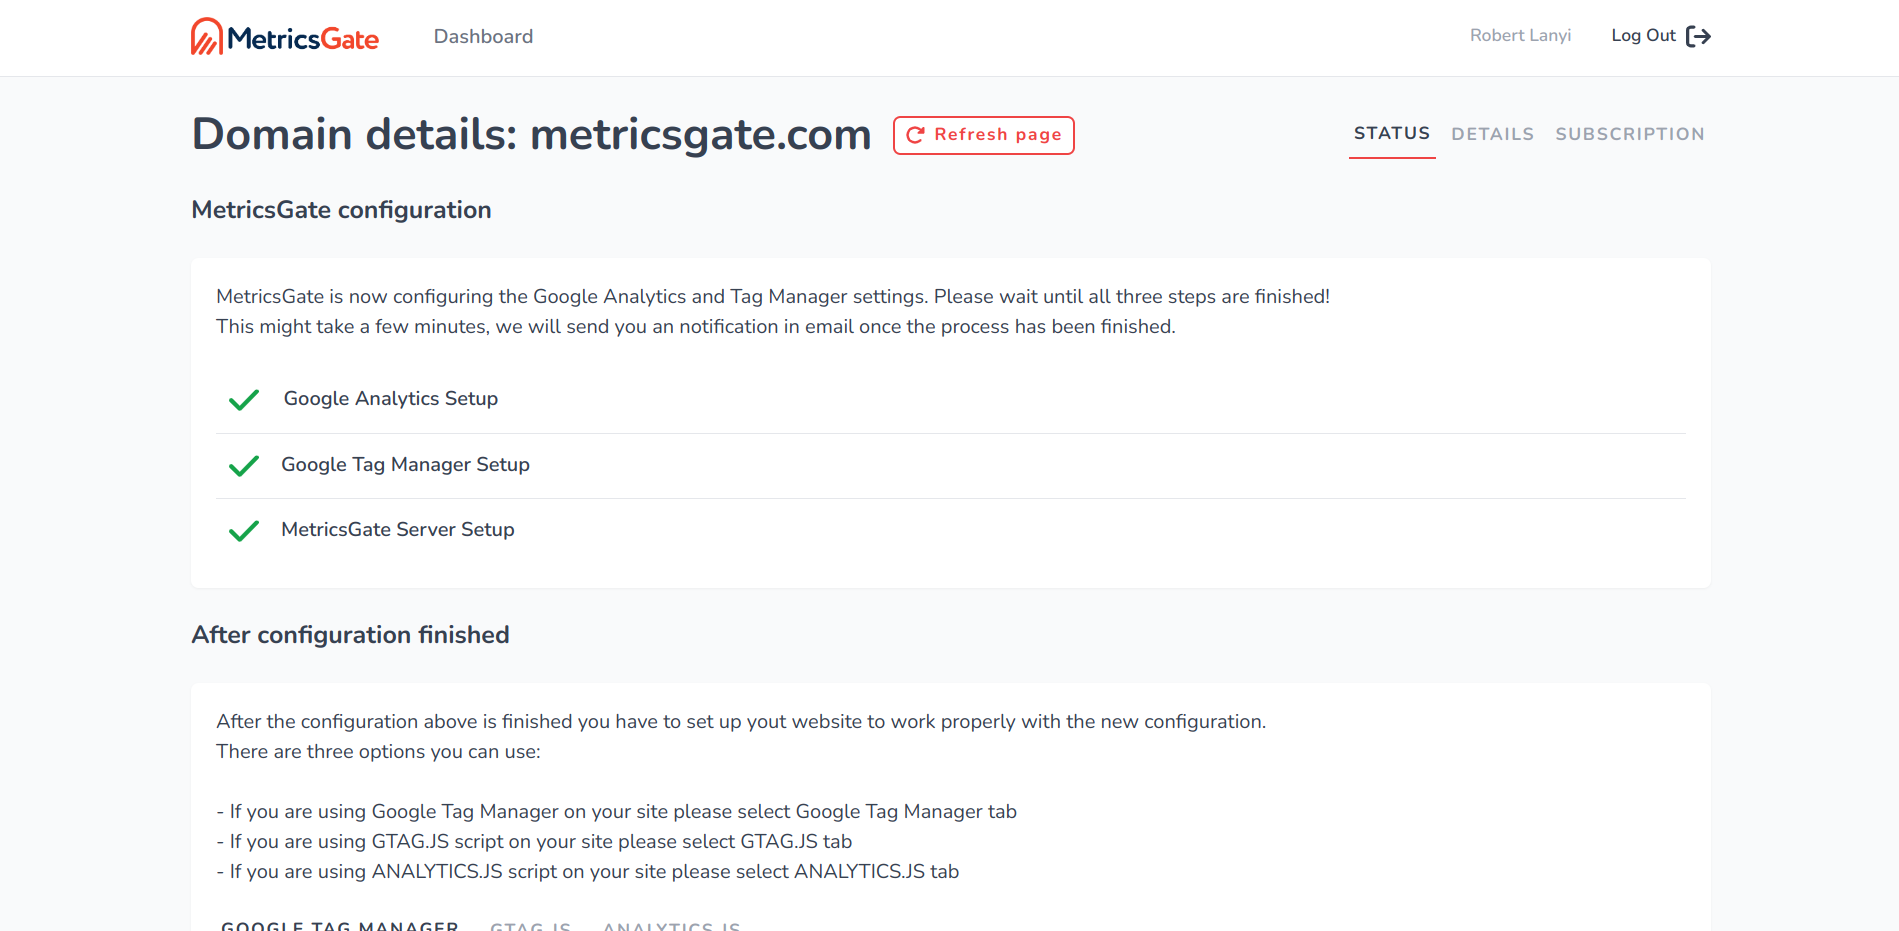
Task: Click the 'Domain details: metricsgate.com' heading
Action: pos(531,135)
